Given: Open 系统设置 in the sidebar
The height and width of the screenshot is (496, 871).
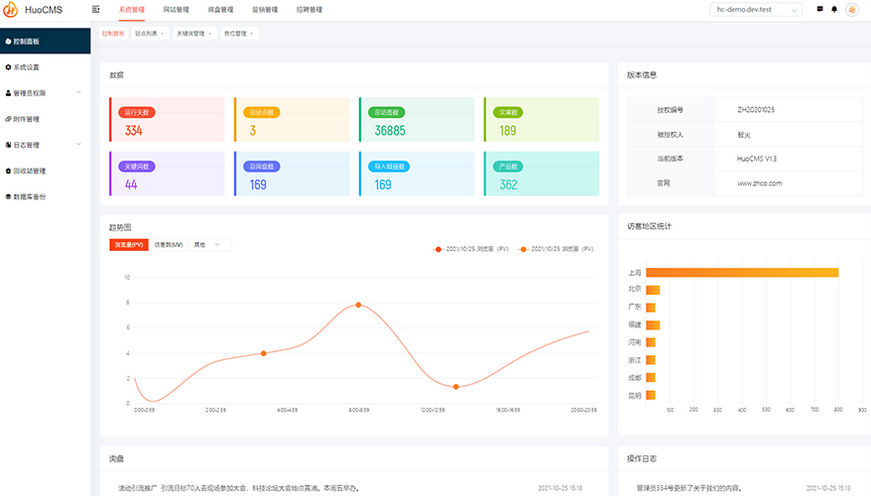Looking at the screenshot, I should (x=45, y=67).
